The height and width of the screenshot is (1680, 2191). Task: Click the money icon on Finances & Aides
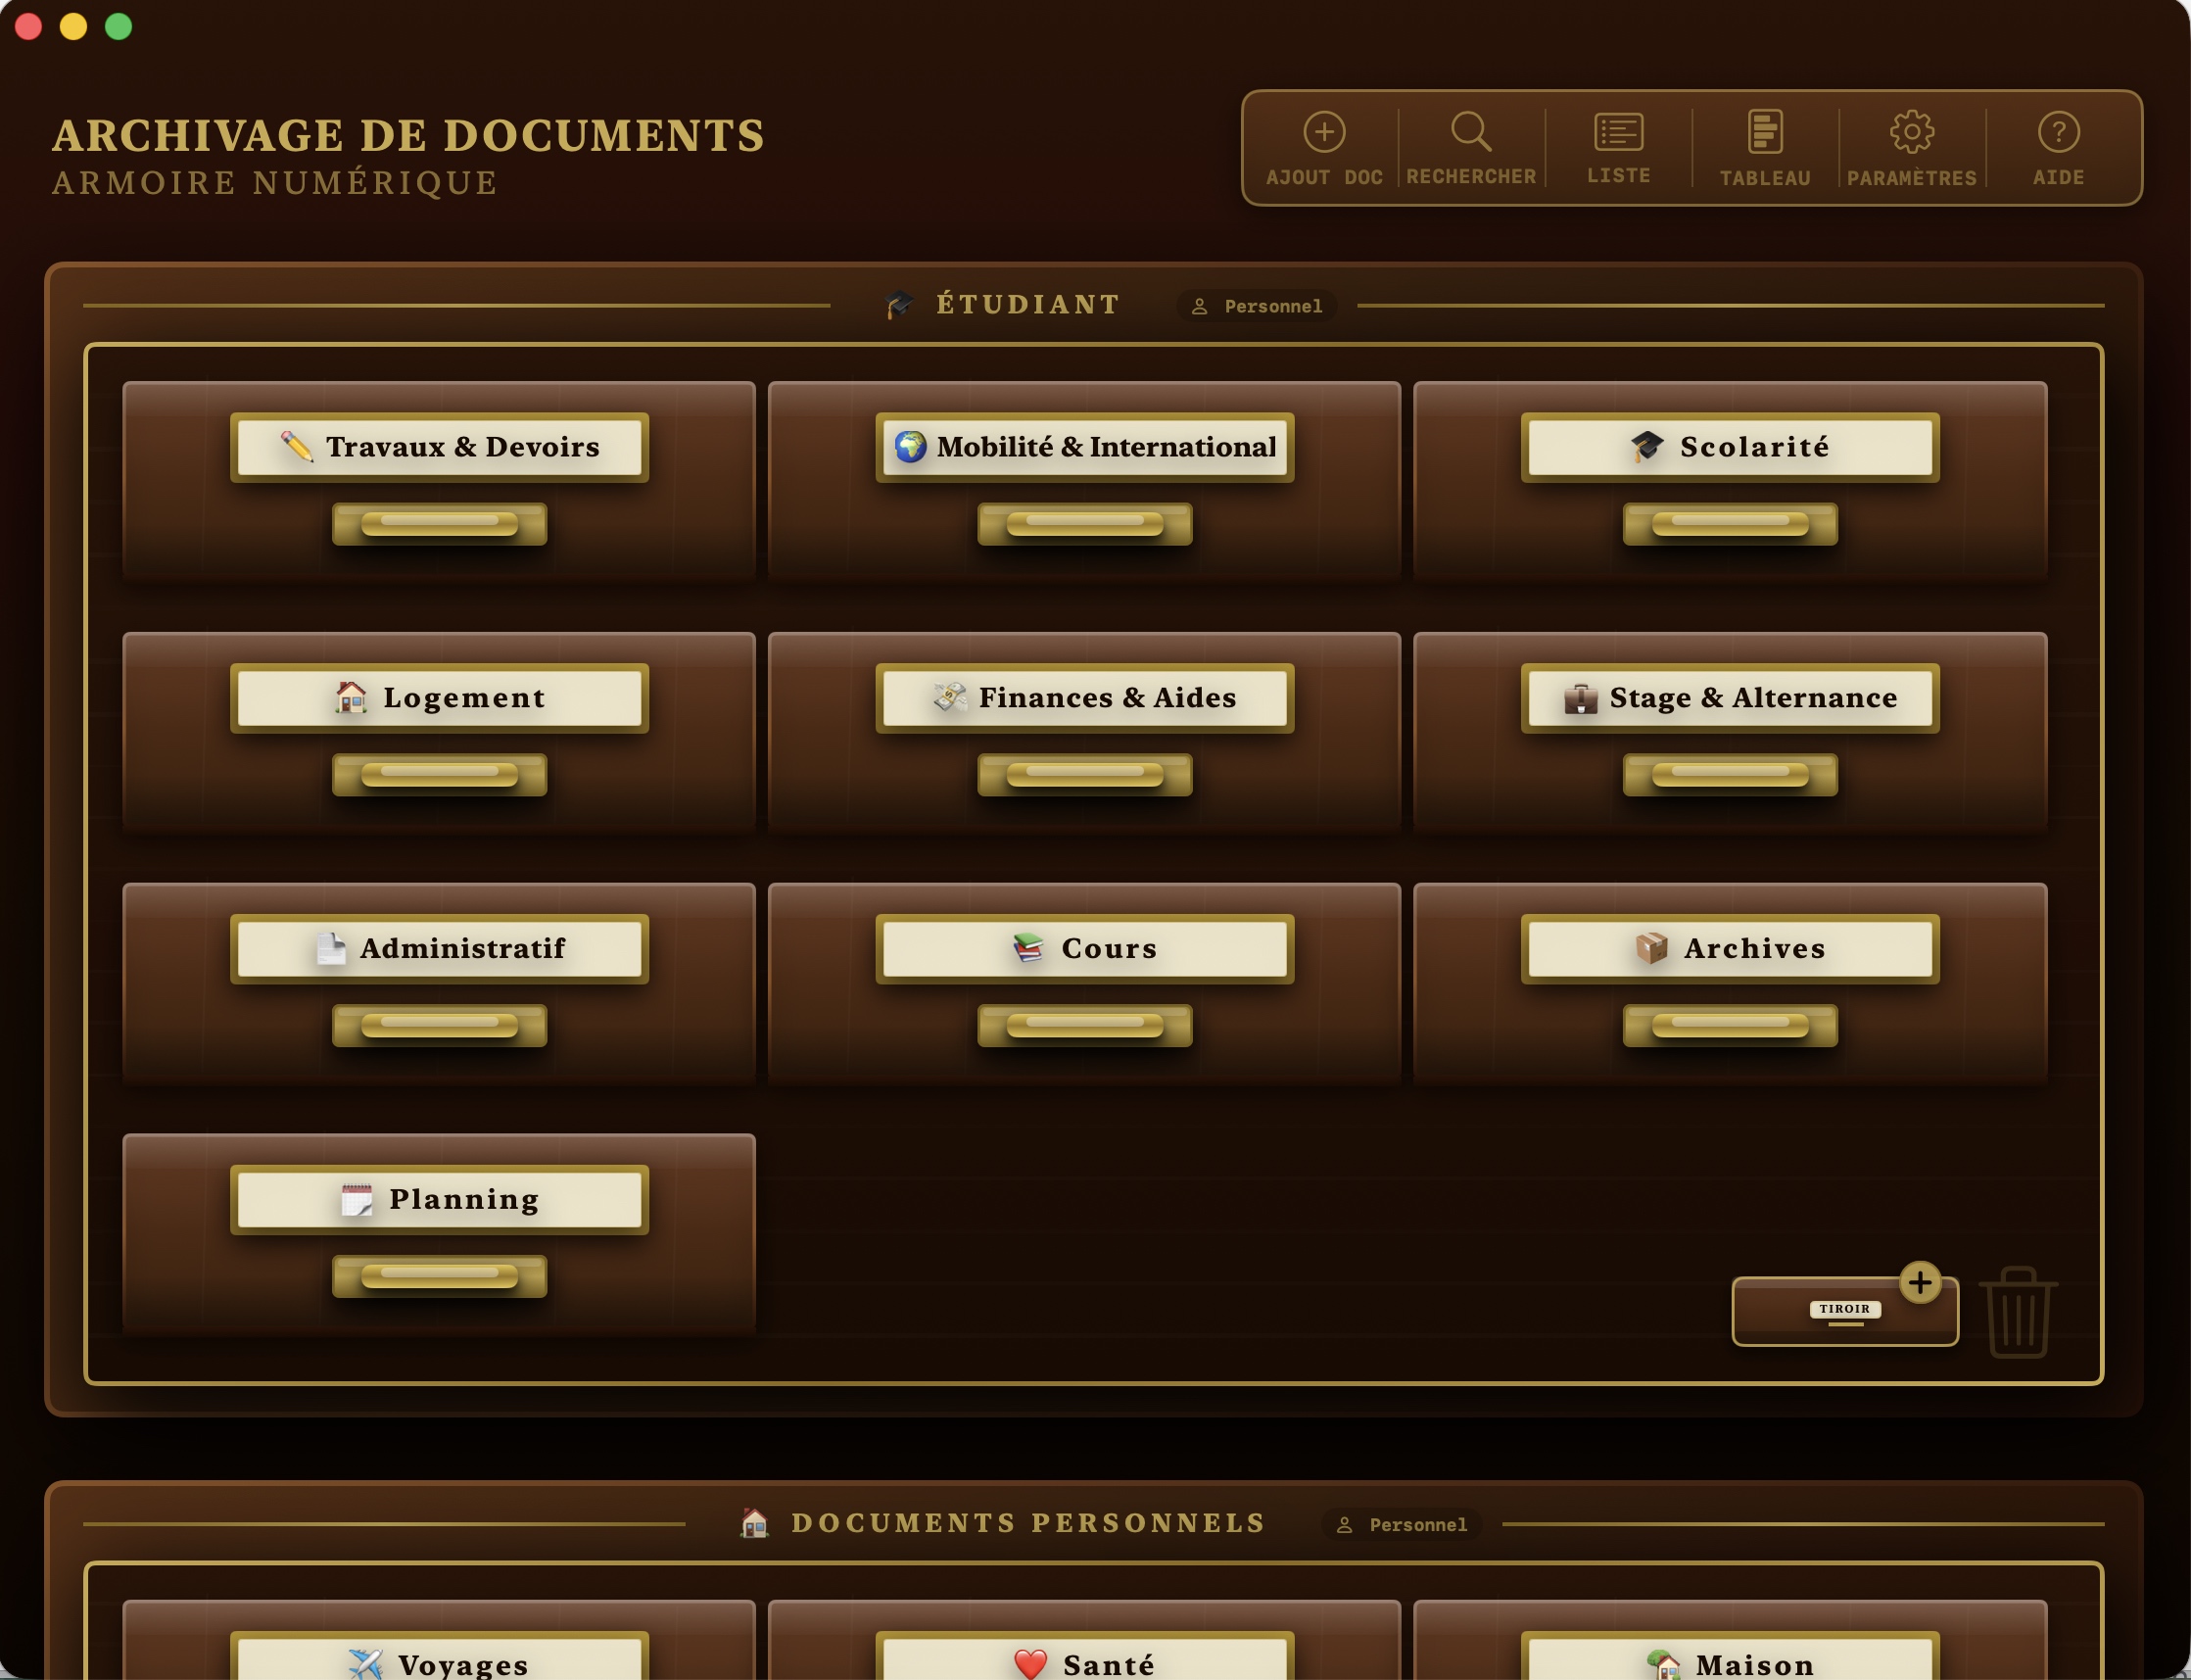click(950, 698)
